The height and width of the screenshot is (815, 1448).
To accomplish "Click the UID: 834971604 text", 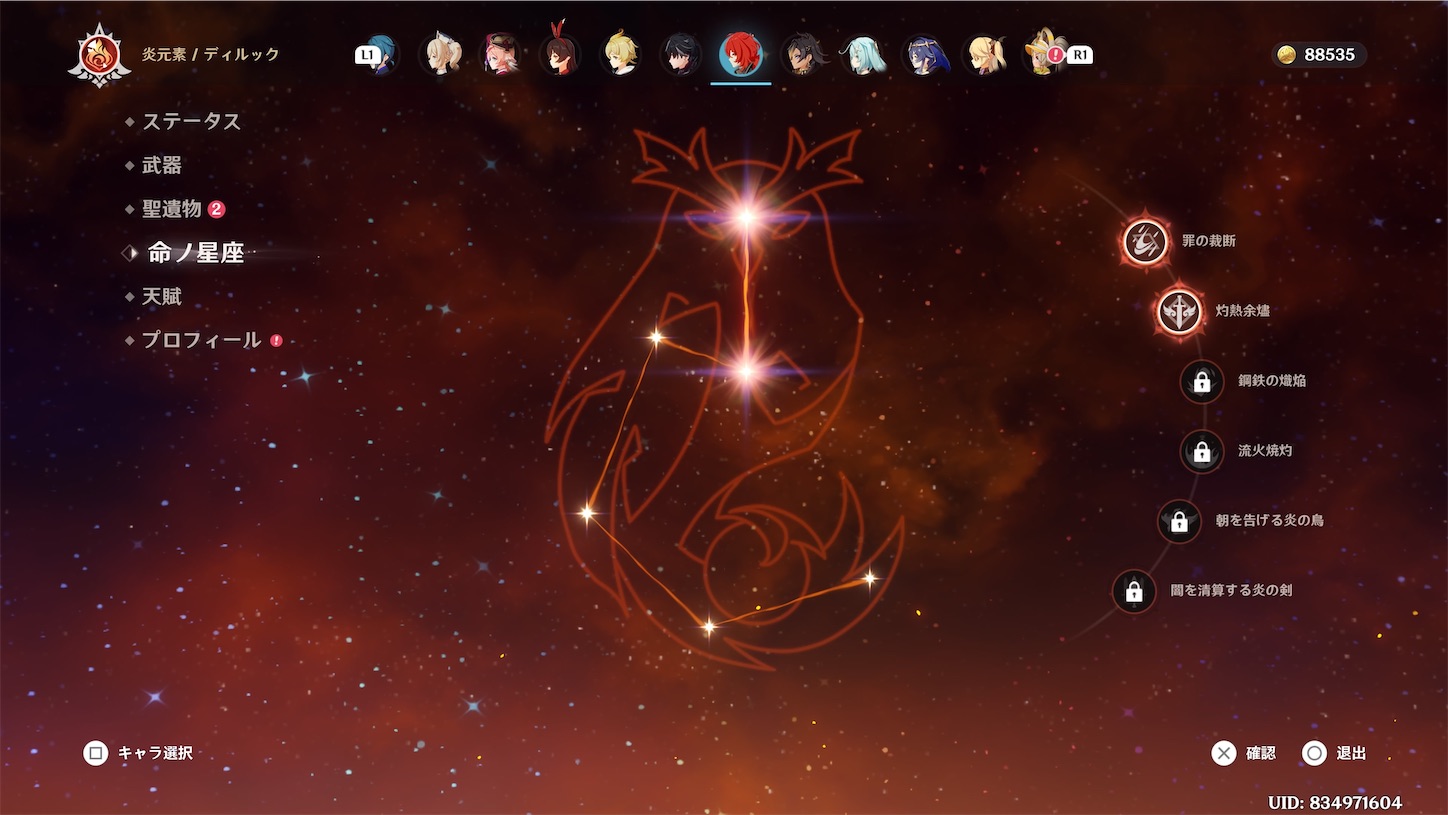I will click(x=1334, y=803).
